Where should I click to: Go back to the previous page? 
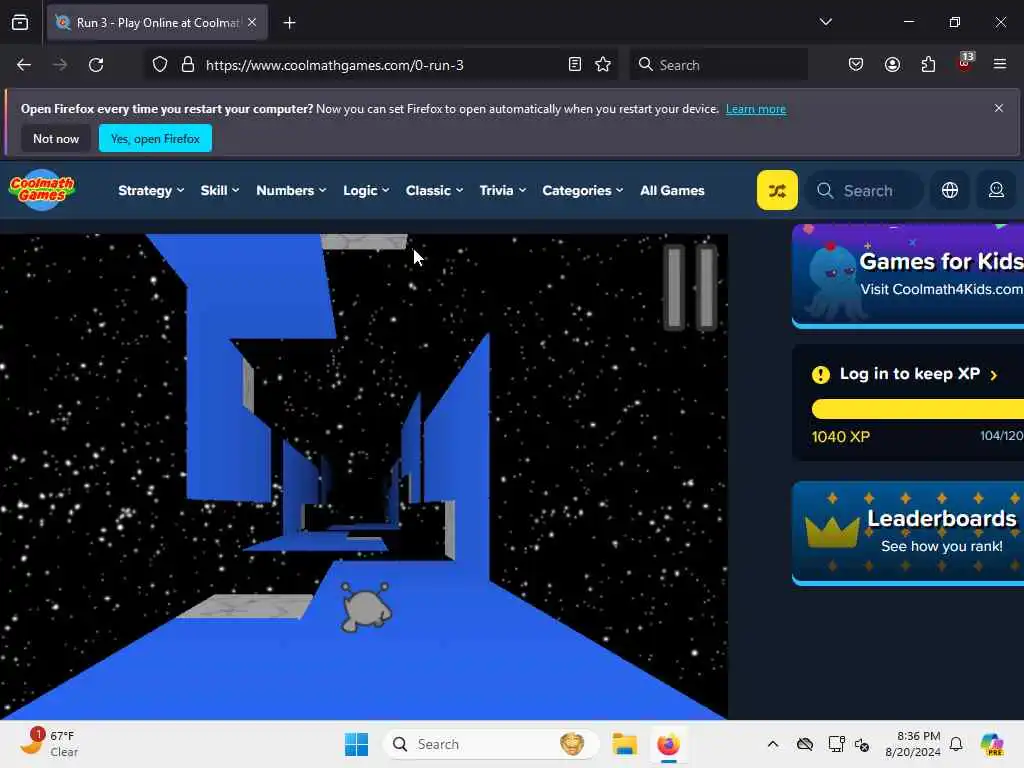(24, 65)
